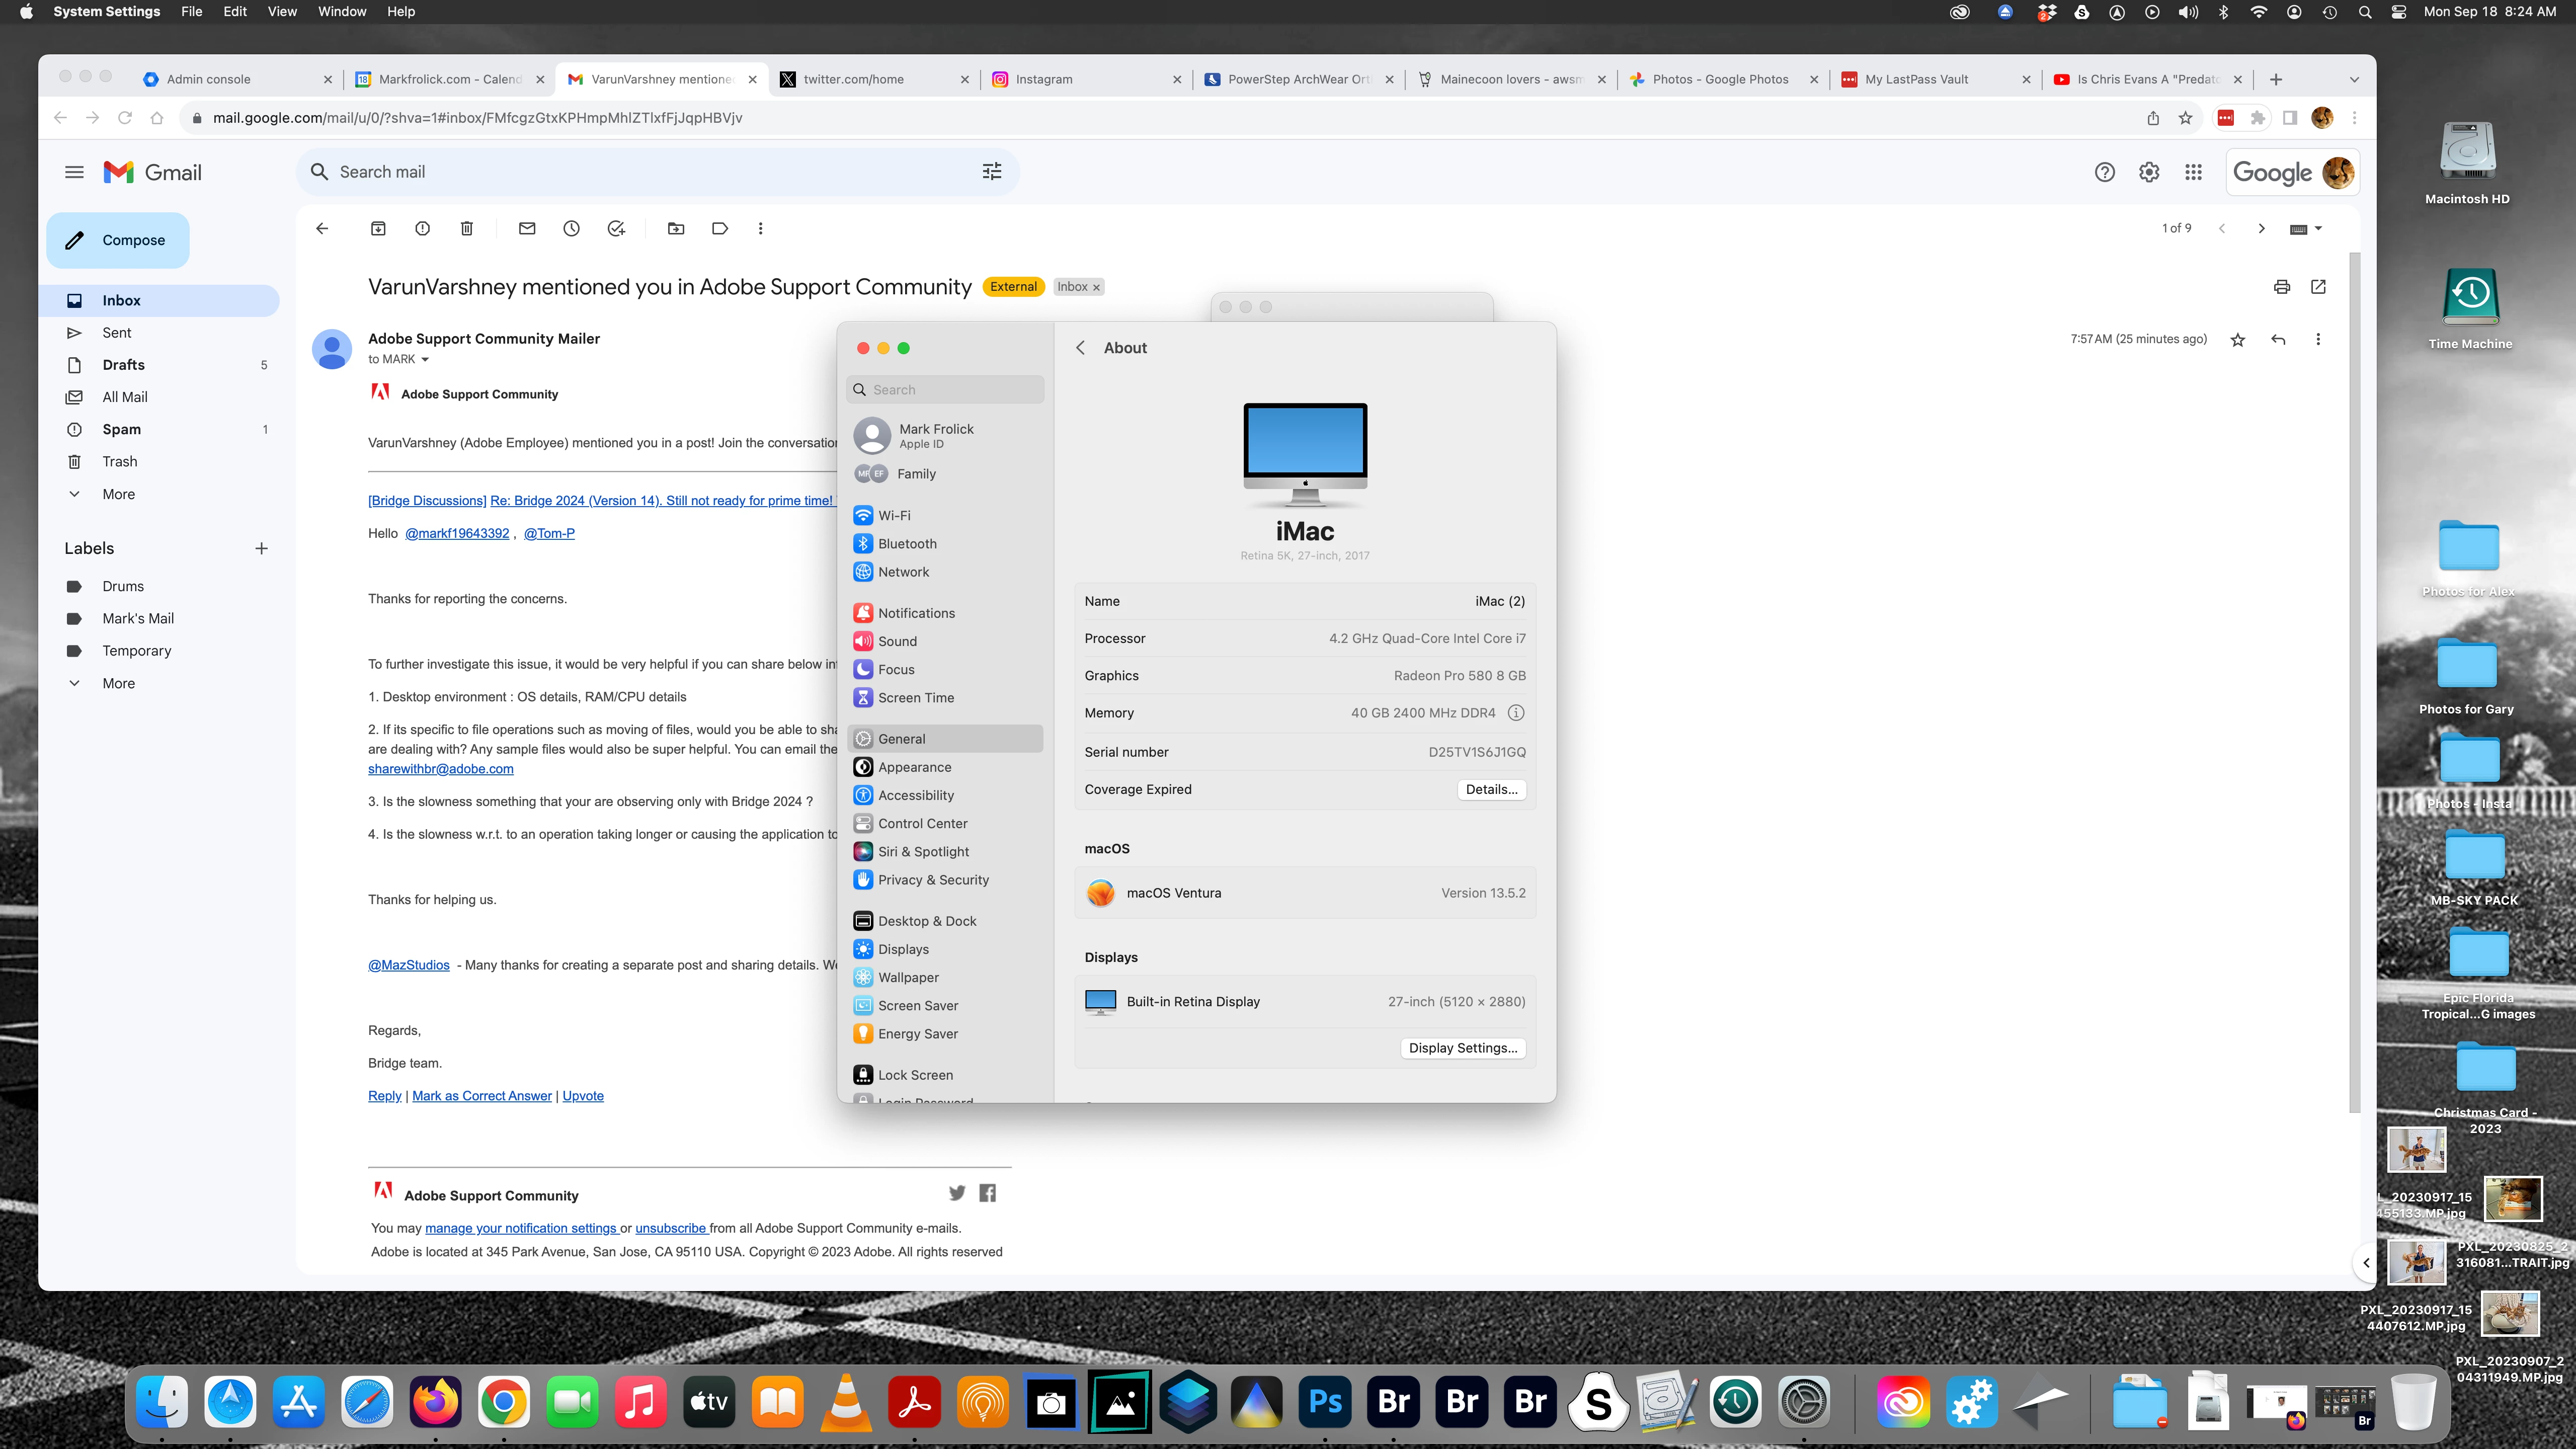Expand the recipient details arrow
Viewport: 2576px width, 1449px height.
(x=425, y=360)
